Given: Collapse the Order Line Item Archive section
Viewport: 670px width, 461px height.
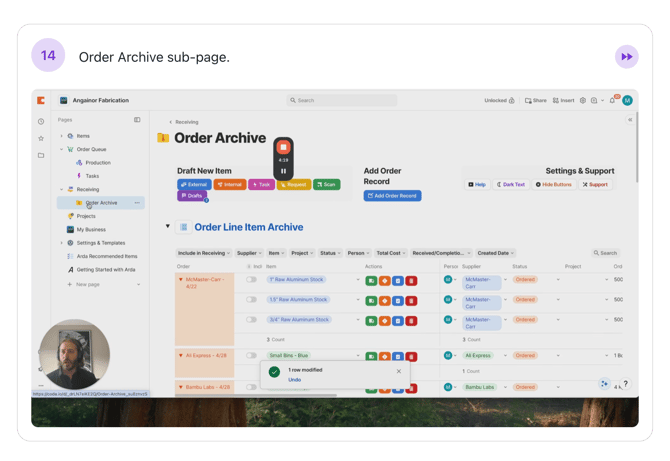Looking at the screenshot, I should point(168,227).
